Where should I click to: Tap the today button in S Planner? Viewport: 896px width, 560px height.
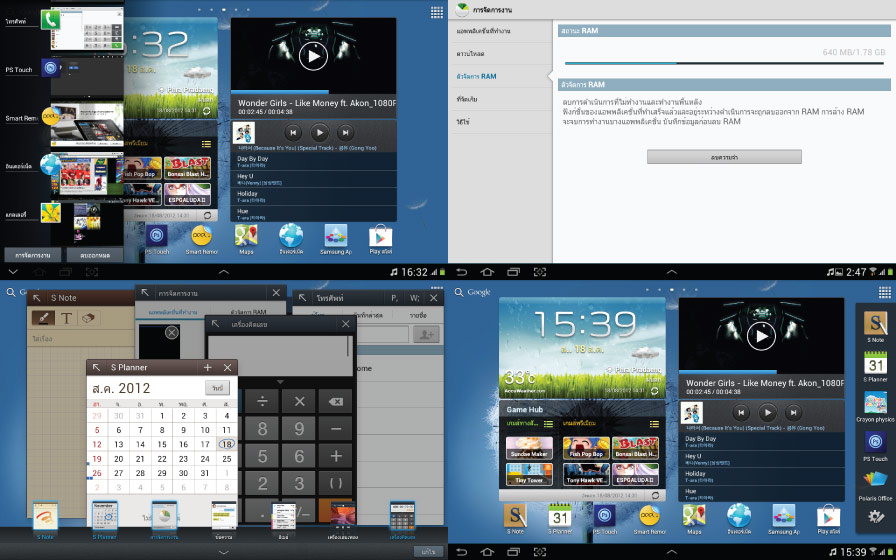click(x=217, y=388)
